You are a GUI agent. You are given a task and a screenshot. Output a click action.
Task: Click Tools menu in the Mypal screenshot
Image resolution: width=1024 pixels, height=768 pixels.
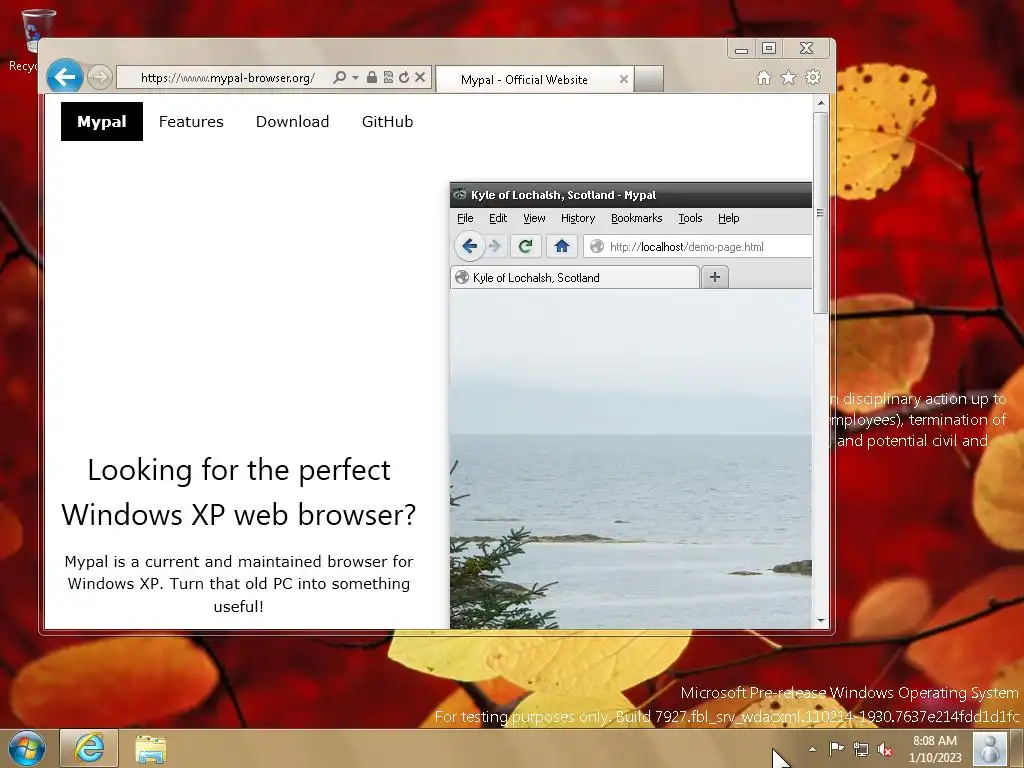(x=690, y=218)
